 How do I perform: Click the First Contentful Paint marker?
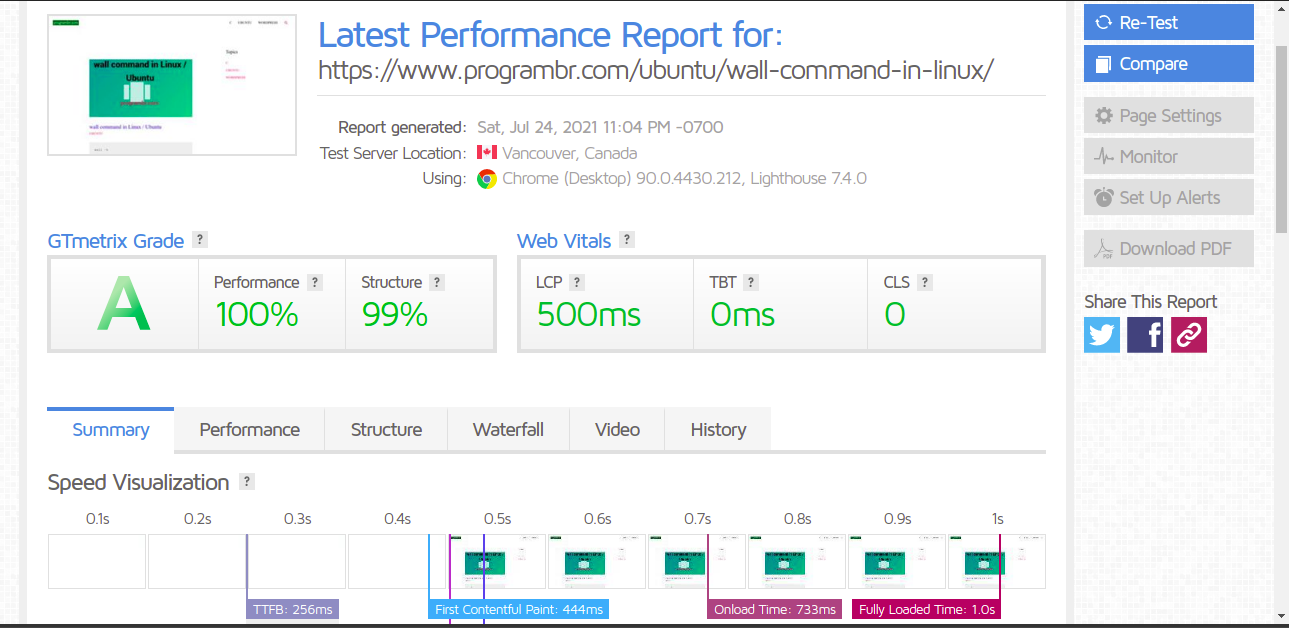pos(518,609)
